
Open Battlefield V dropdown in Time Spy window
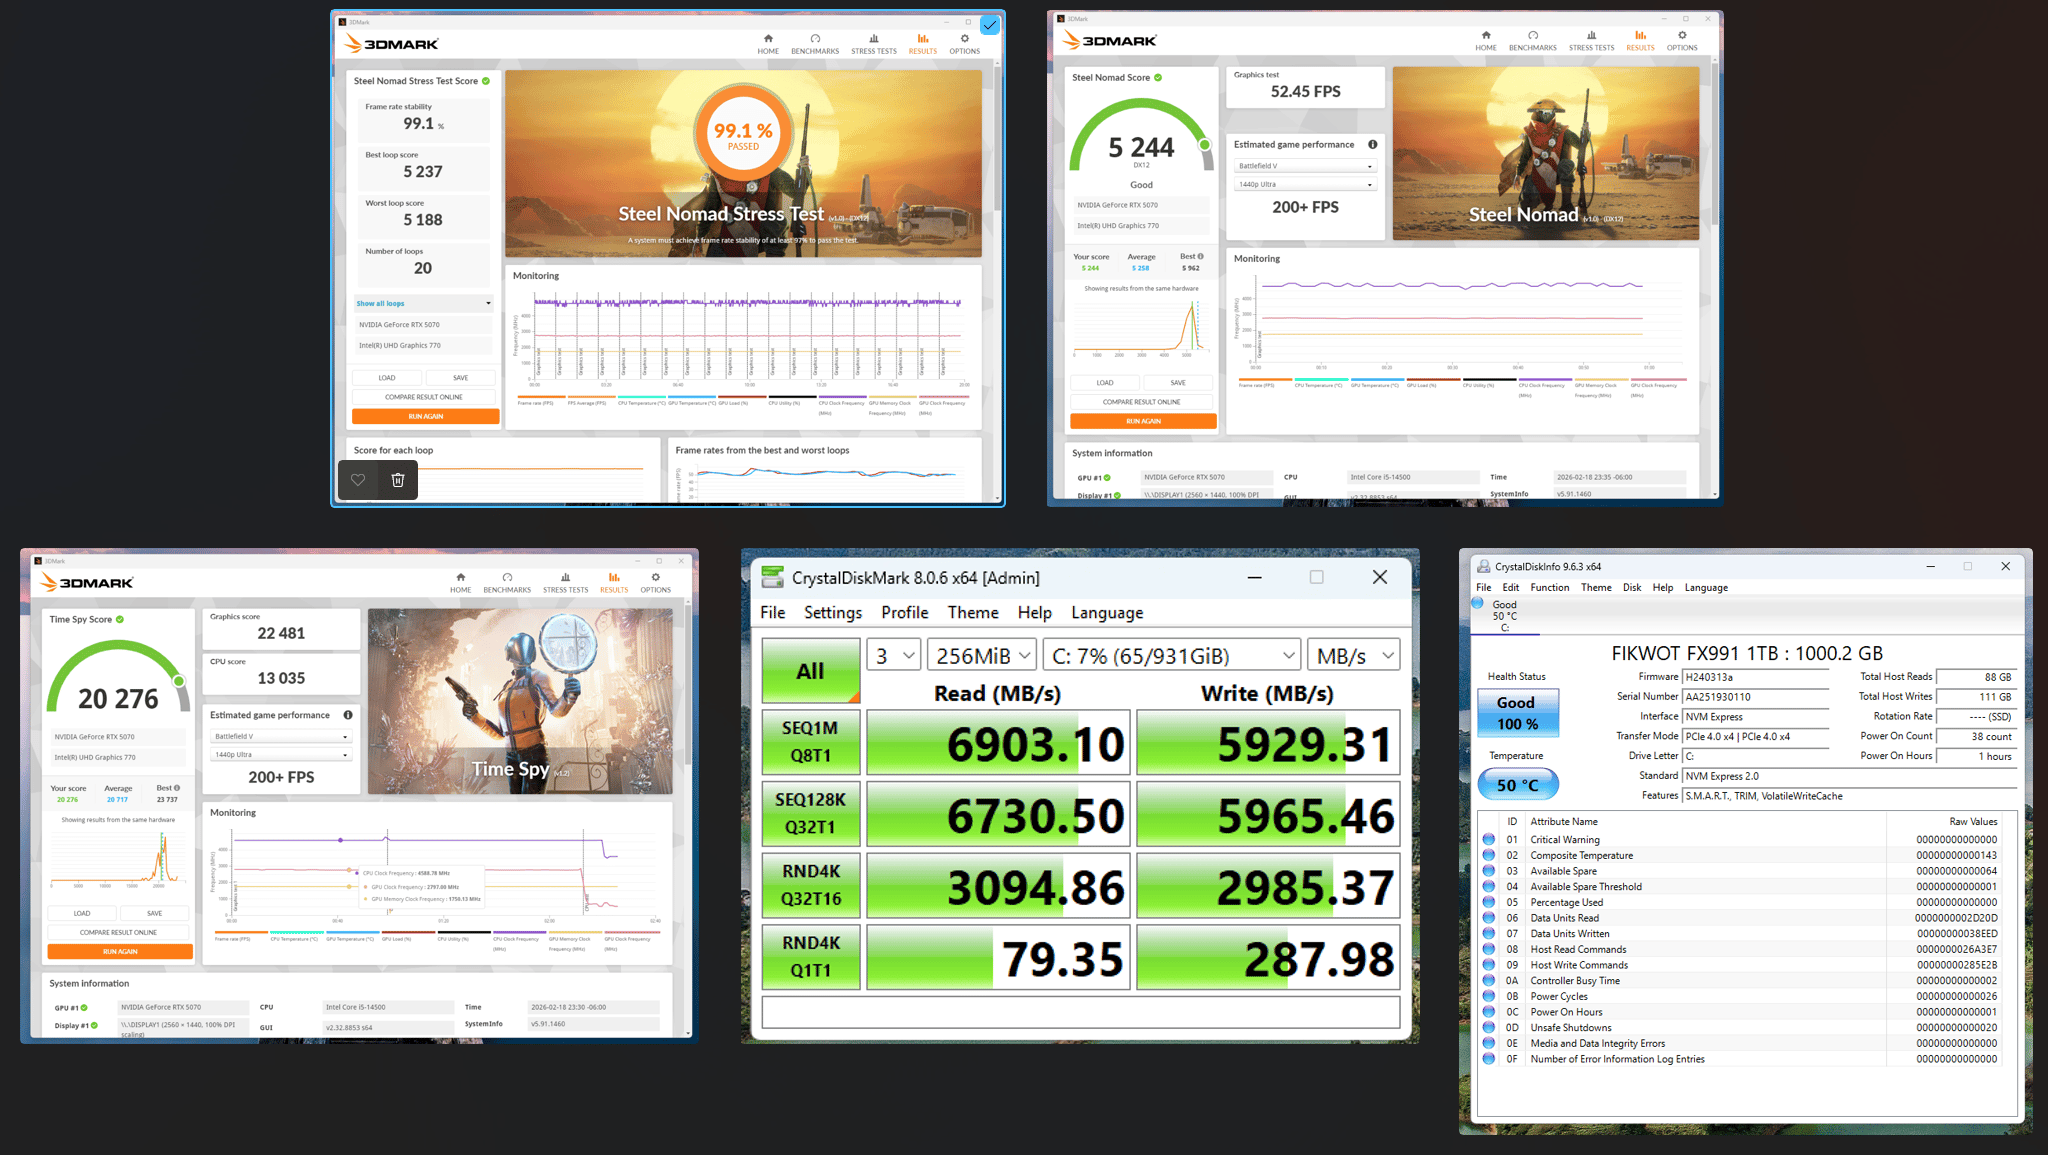click(281, 736)
